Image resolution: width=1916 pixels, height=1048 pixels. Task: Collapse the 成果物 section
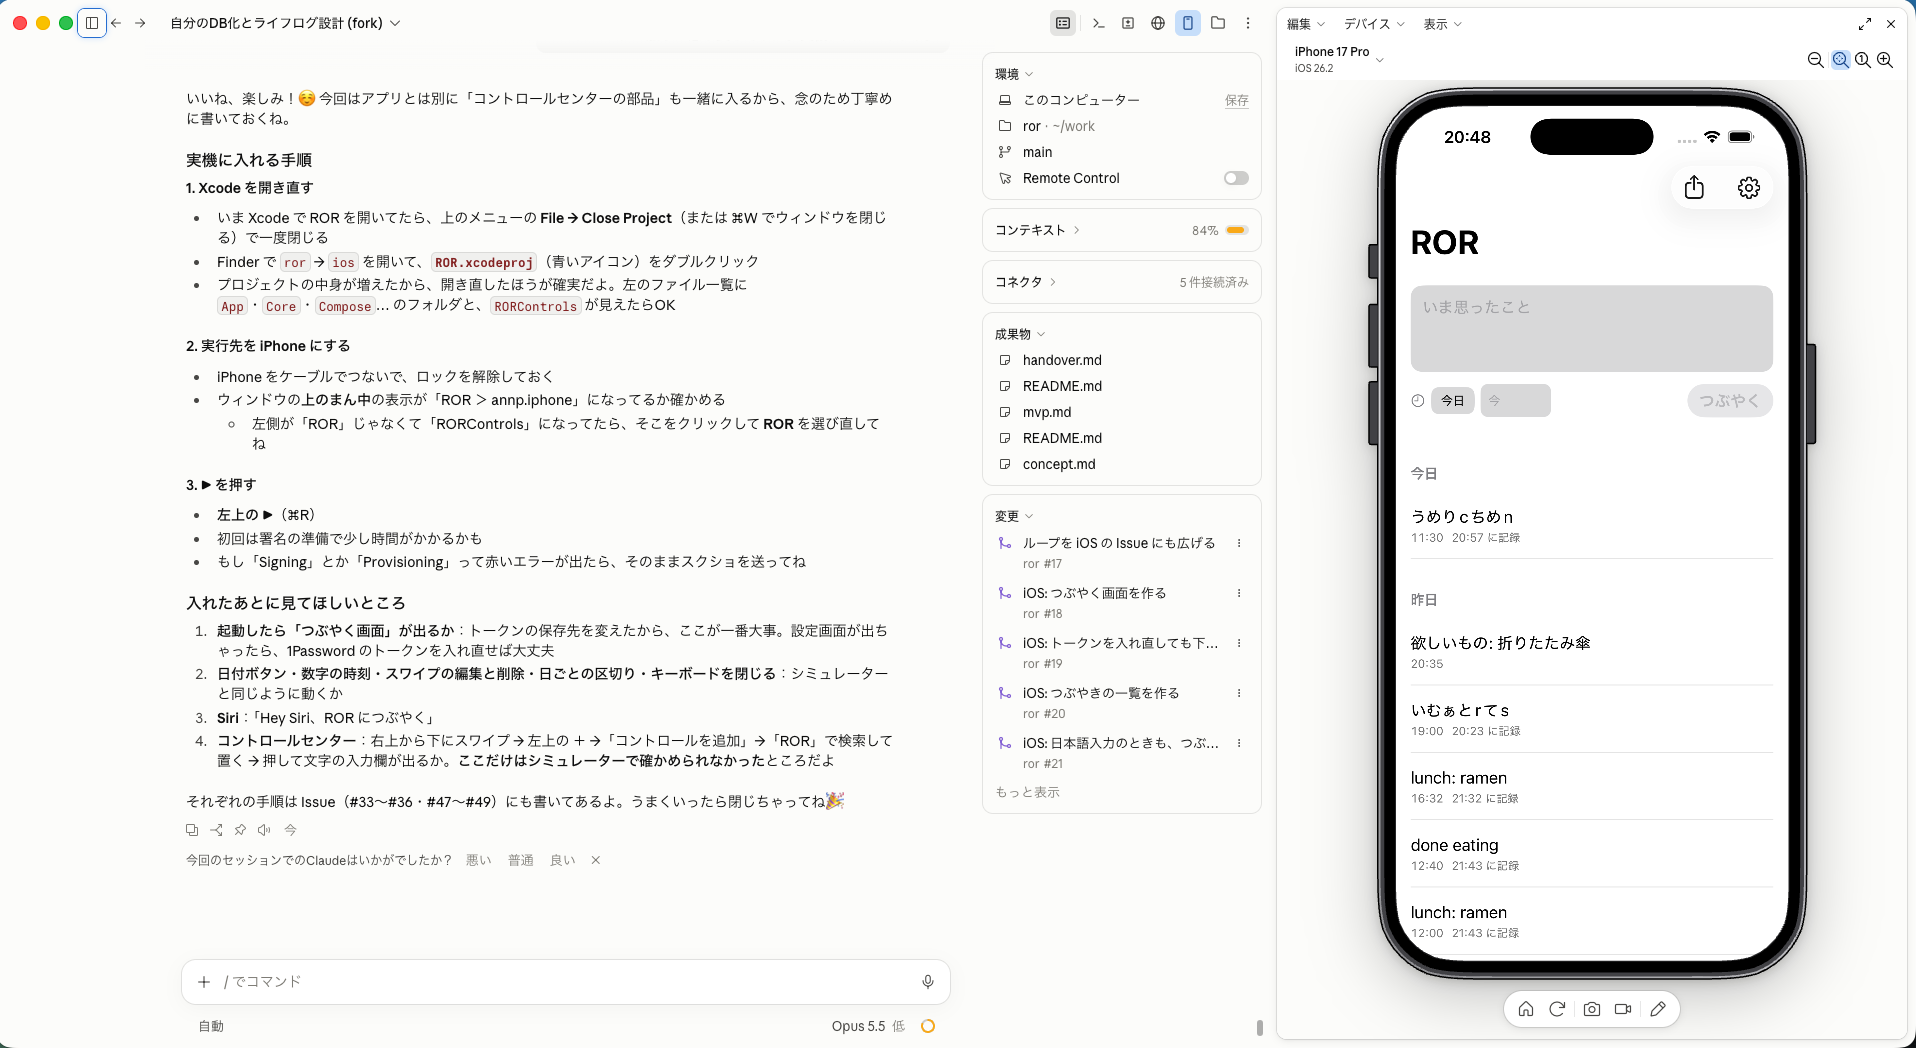[1020, 334]
